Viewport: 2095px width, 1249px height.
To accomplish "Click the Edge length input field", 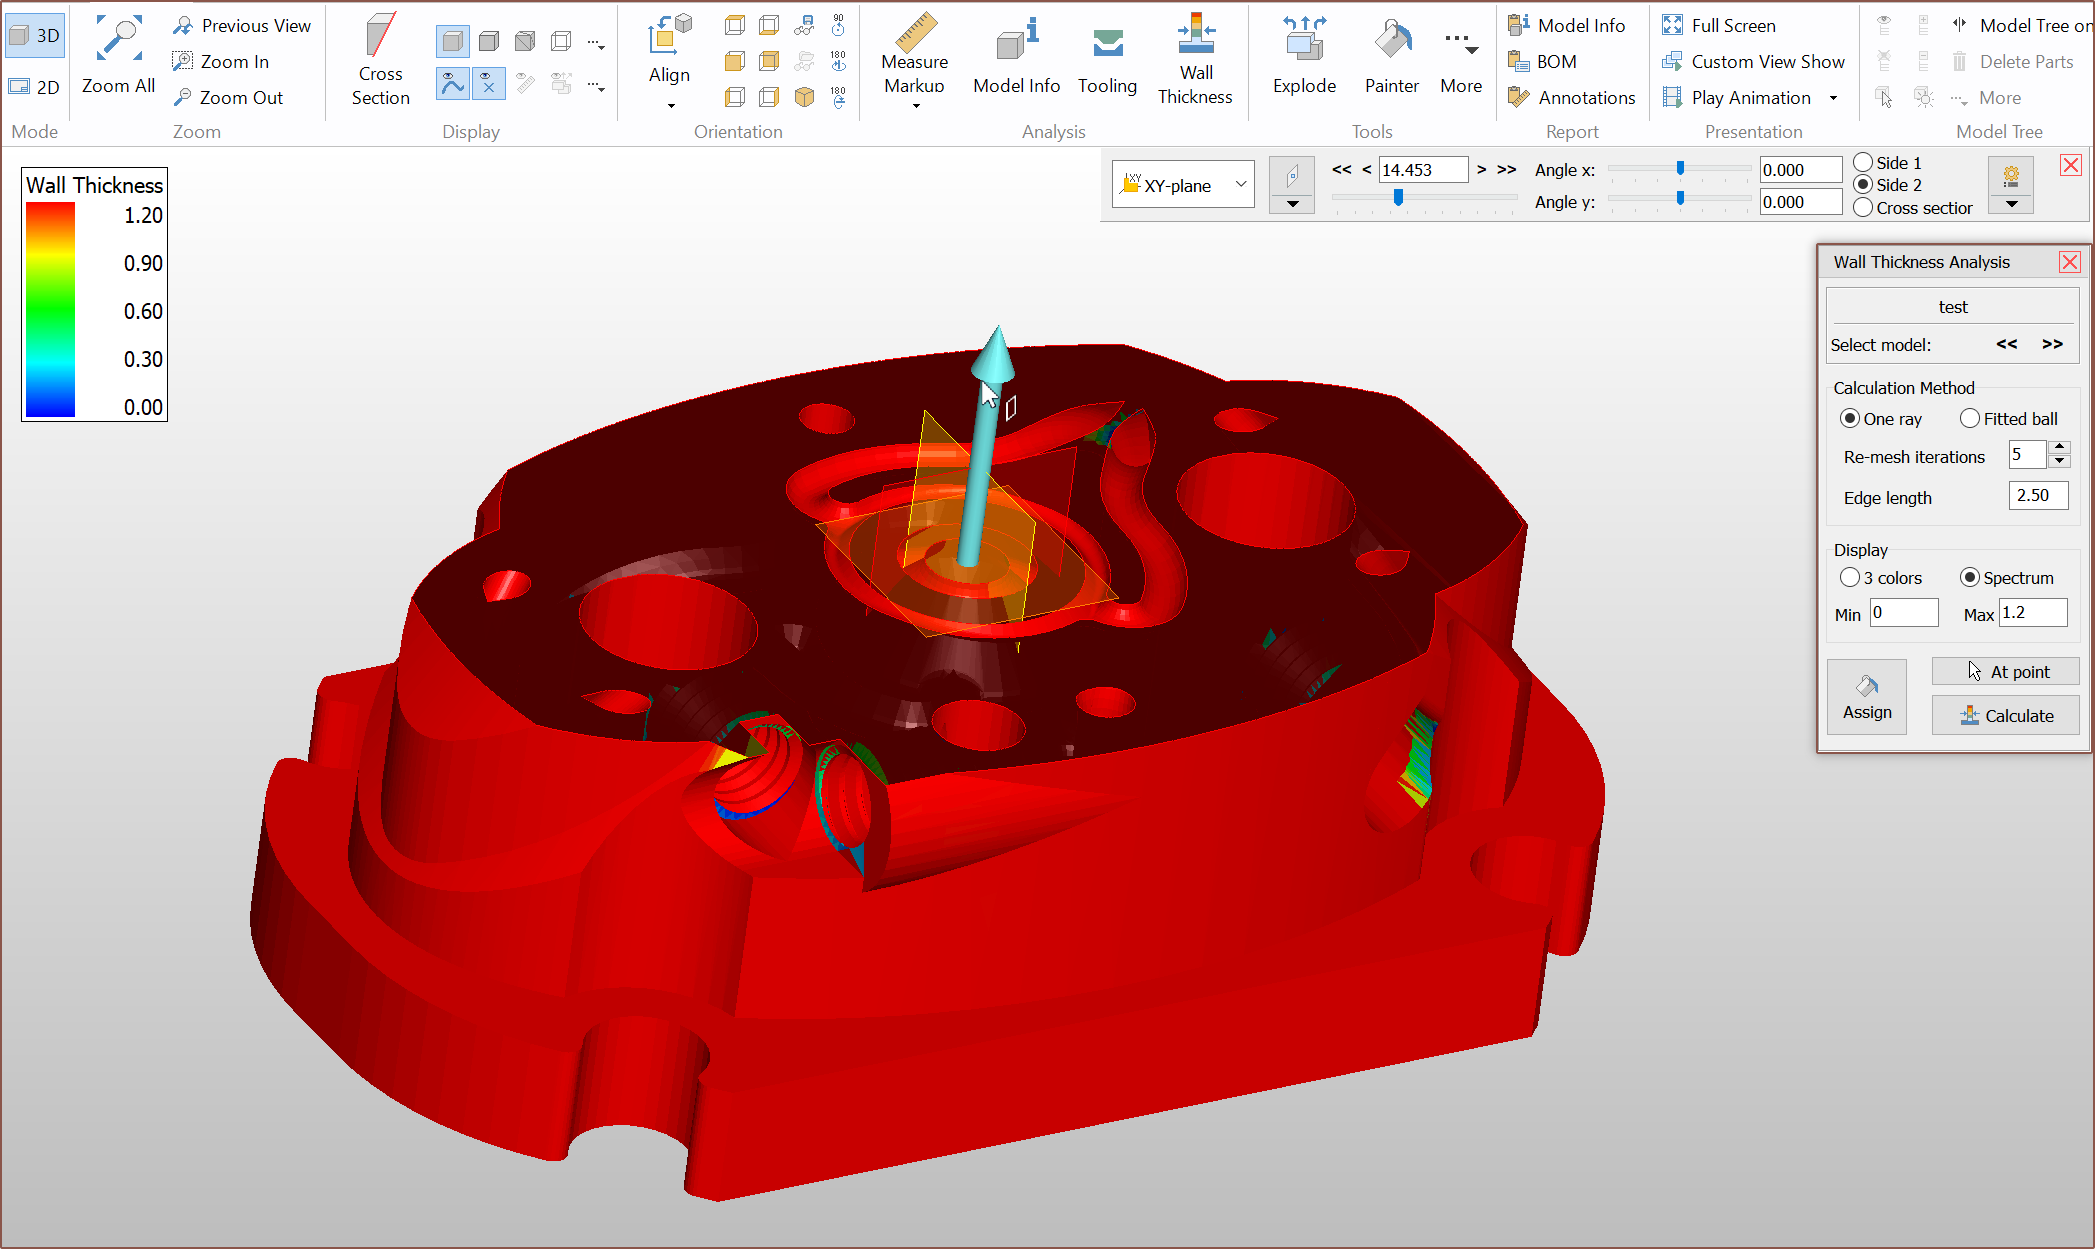I will click(2037, 496).
